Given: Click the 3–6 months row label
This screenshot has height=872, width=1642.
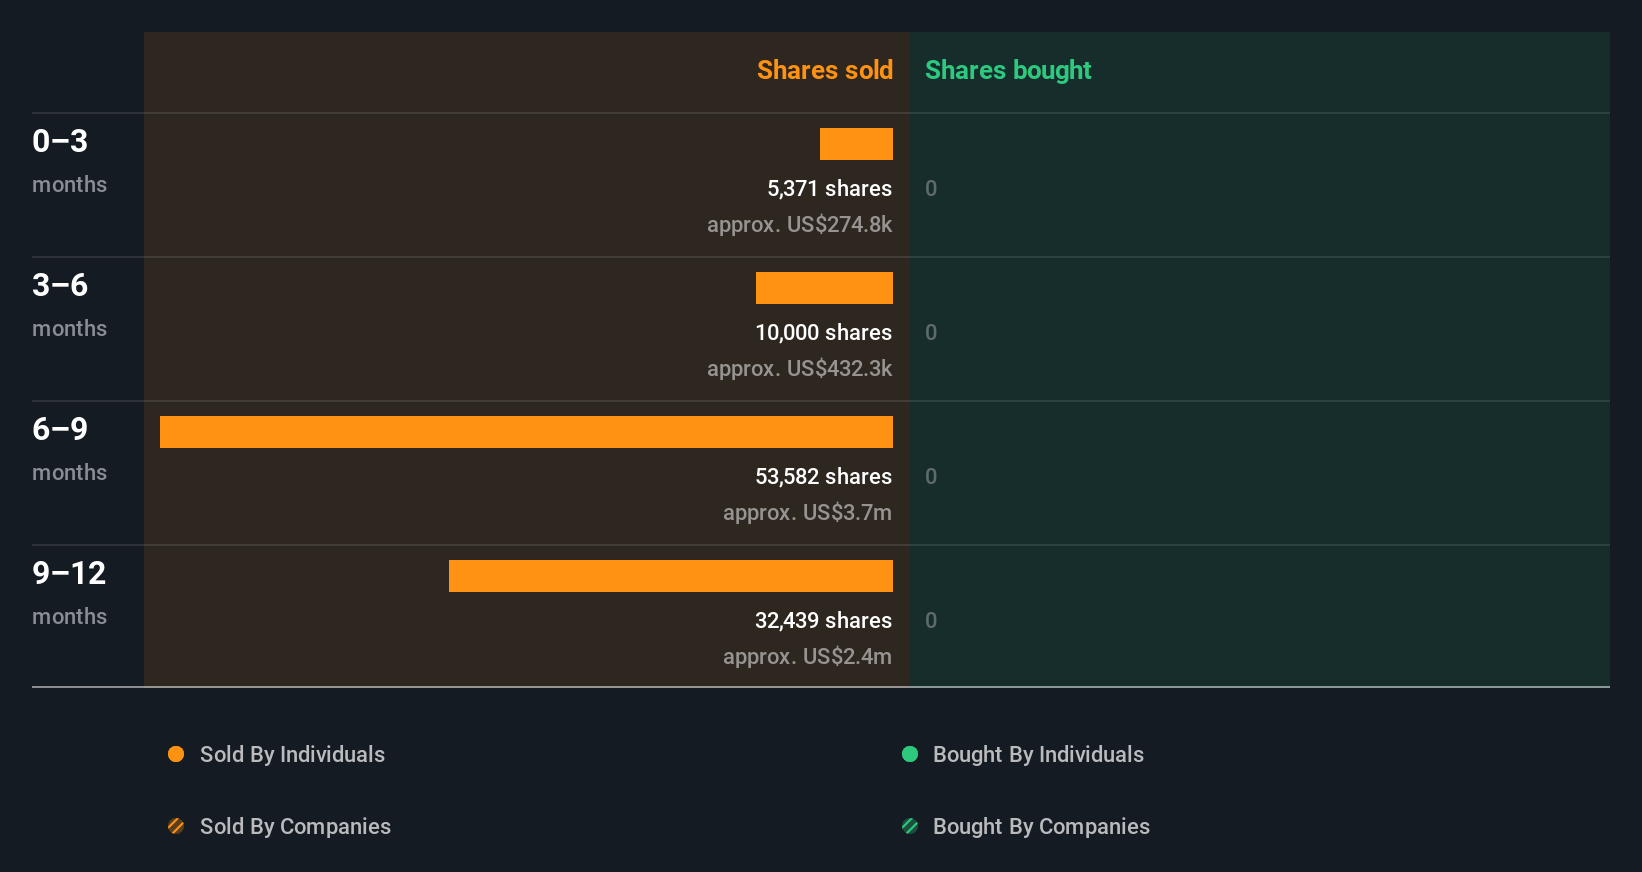Looking at the screenshot, I should [69, 304].
